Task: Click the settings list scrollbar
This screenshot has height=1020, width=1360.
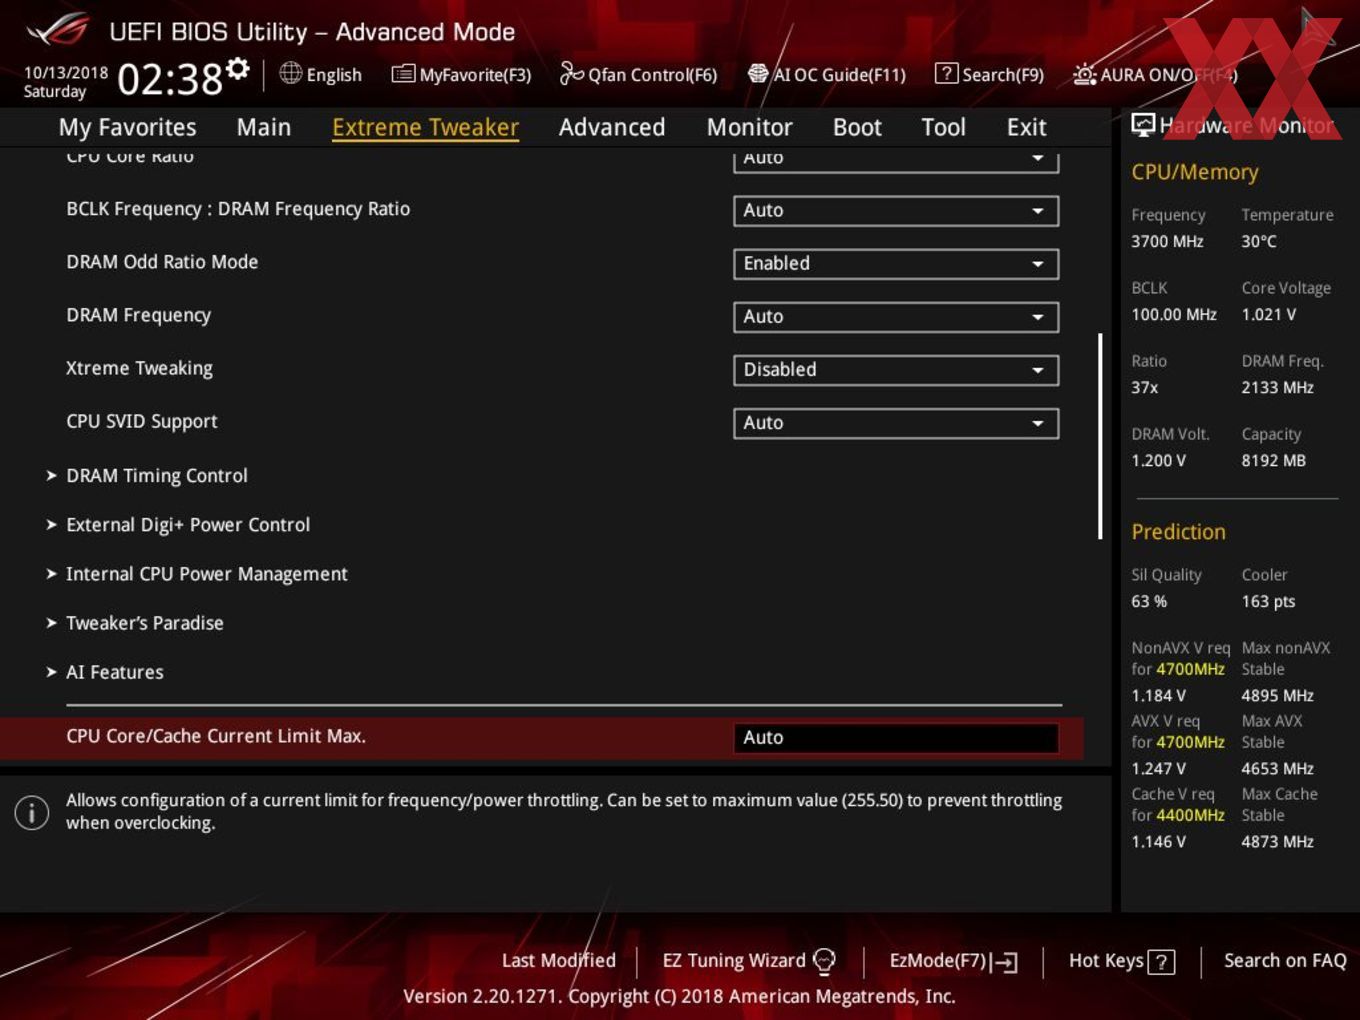Action: click(1100, 437)
